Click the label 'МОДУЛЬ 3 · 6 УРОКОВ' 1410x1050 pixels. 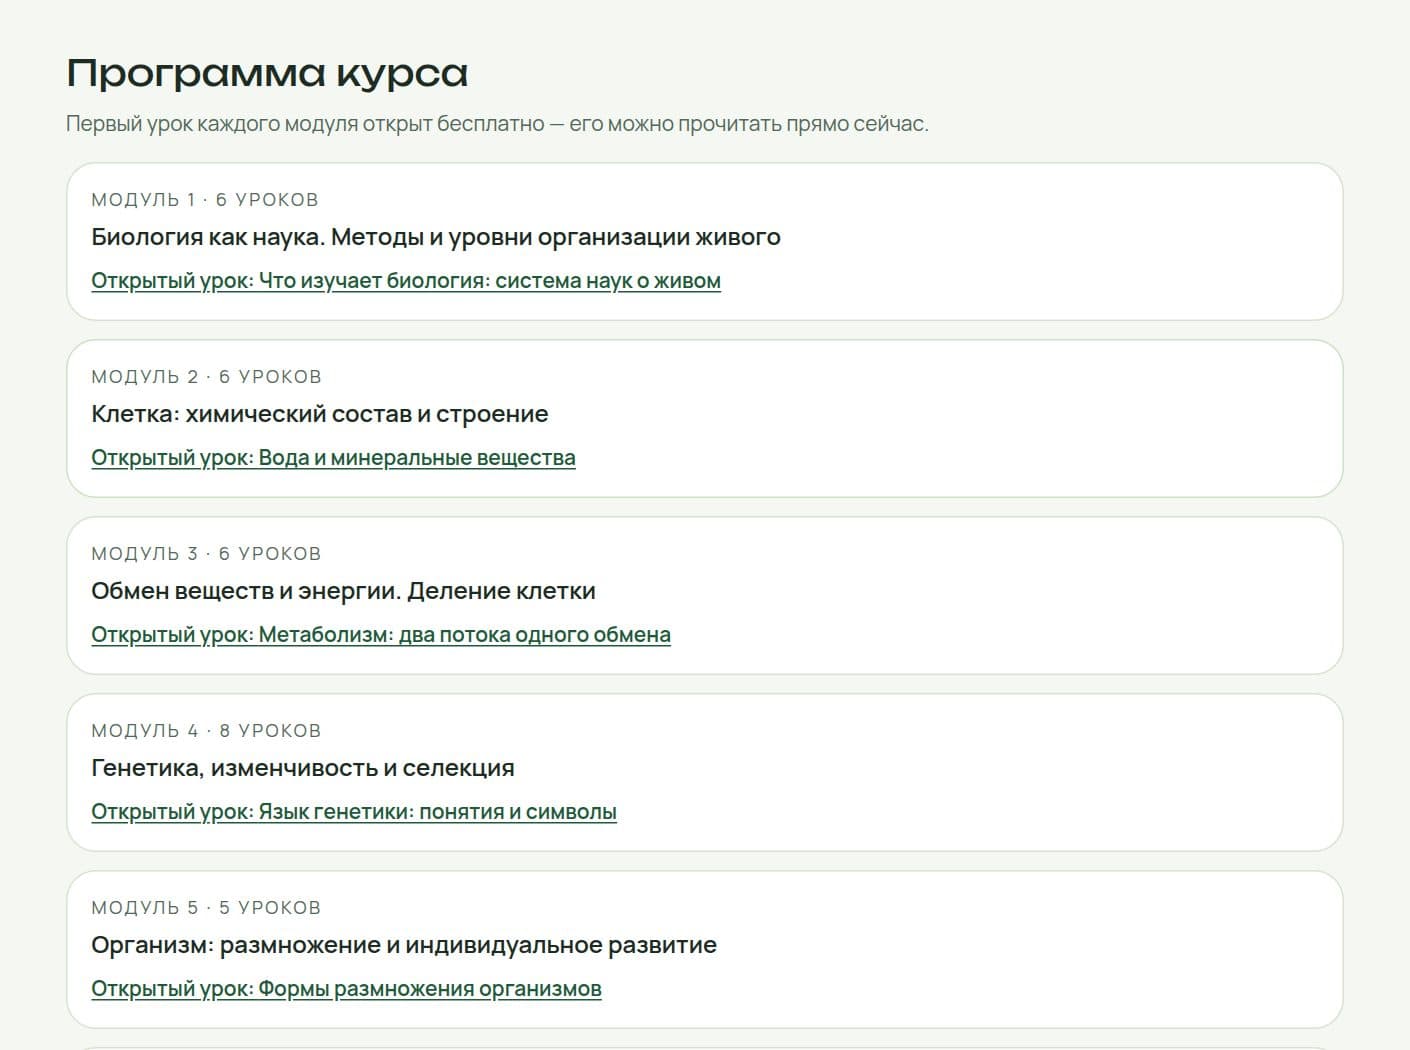coord(206,554)
